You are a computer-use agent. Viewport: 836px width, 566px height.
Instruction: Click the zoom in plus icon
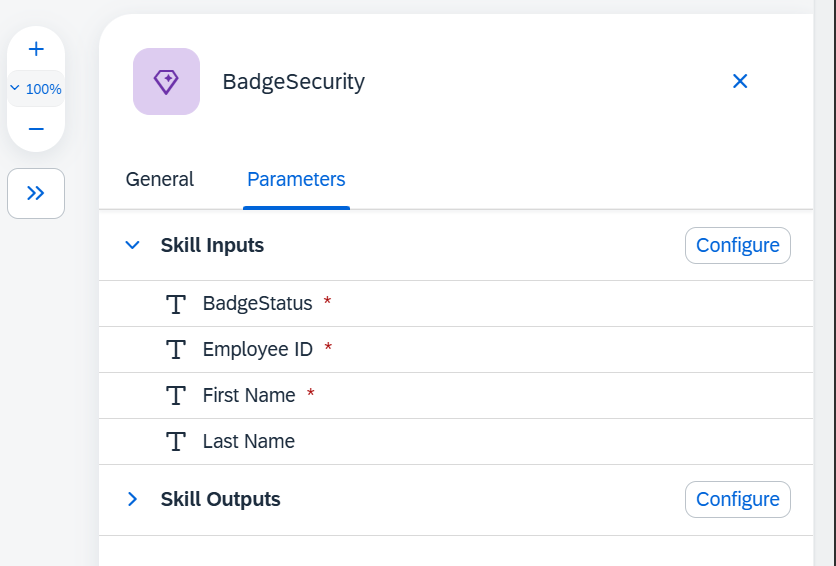click(x=36, y=49)
